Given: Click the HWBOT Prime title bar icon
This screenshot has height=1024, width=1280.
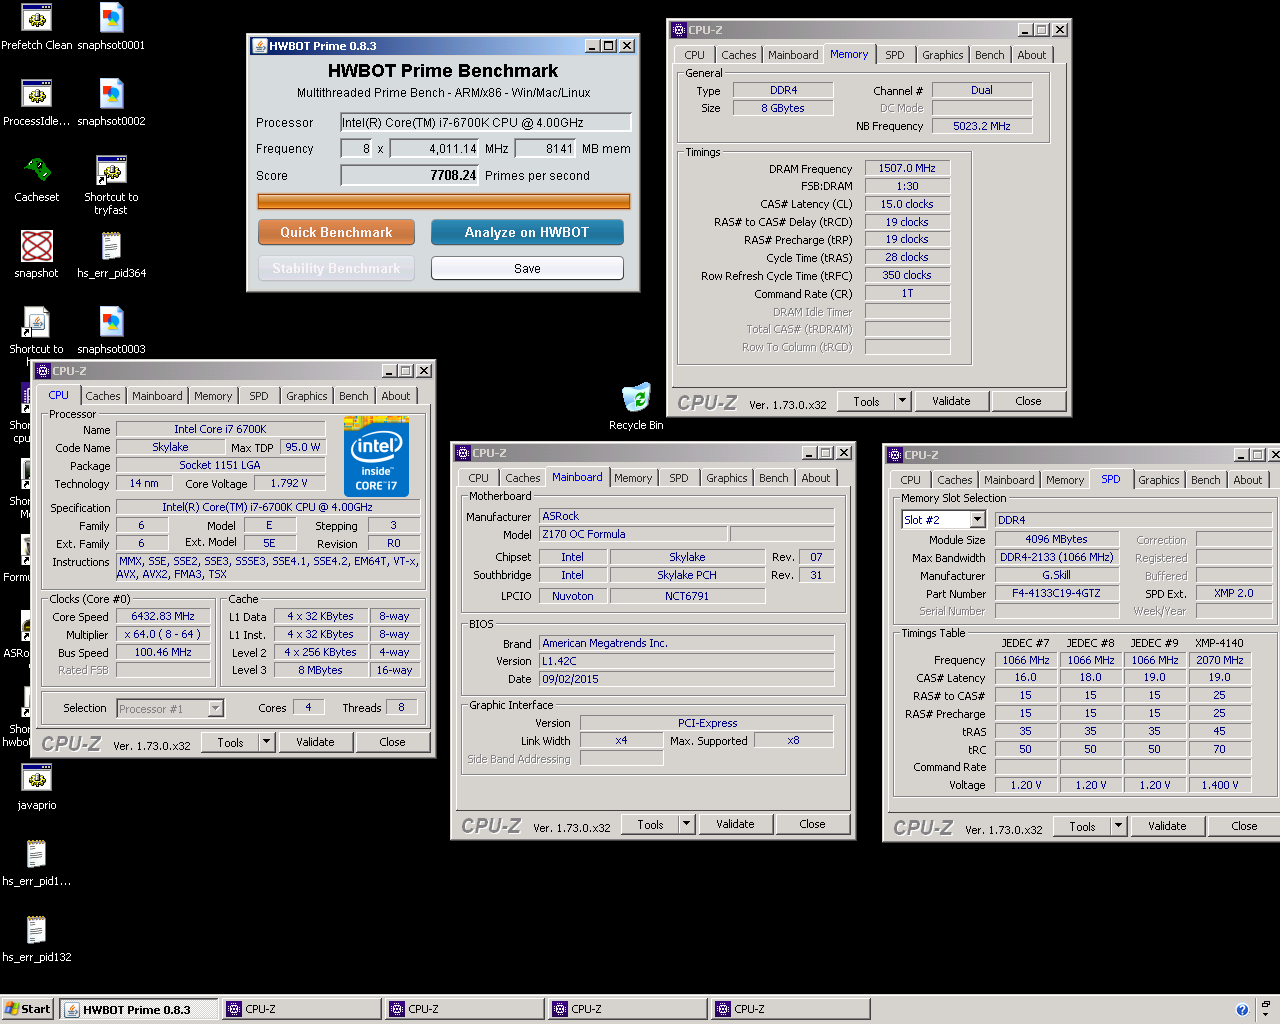Looking at the screenshot, I should [x=260, y=46].
